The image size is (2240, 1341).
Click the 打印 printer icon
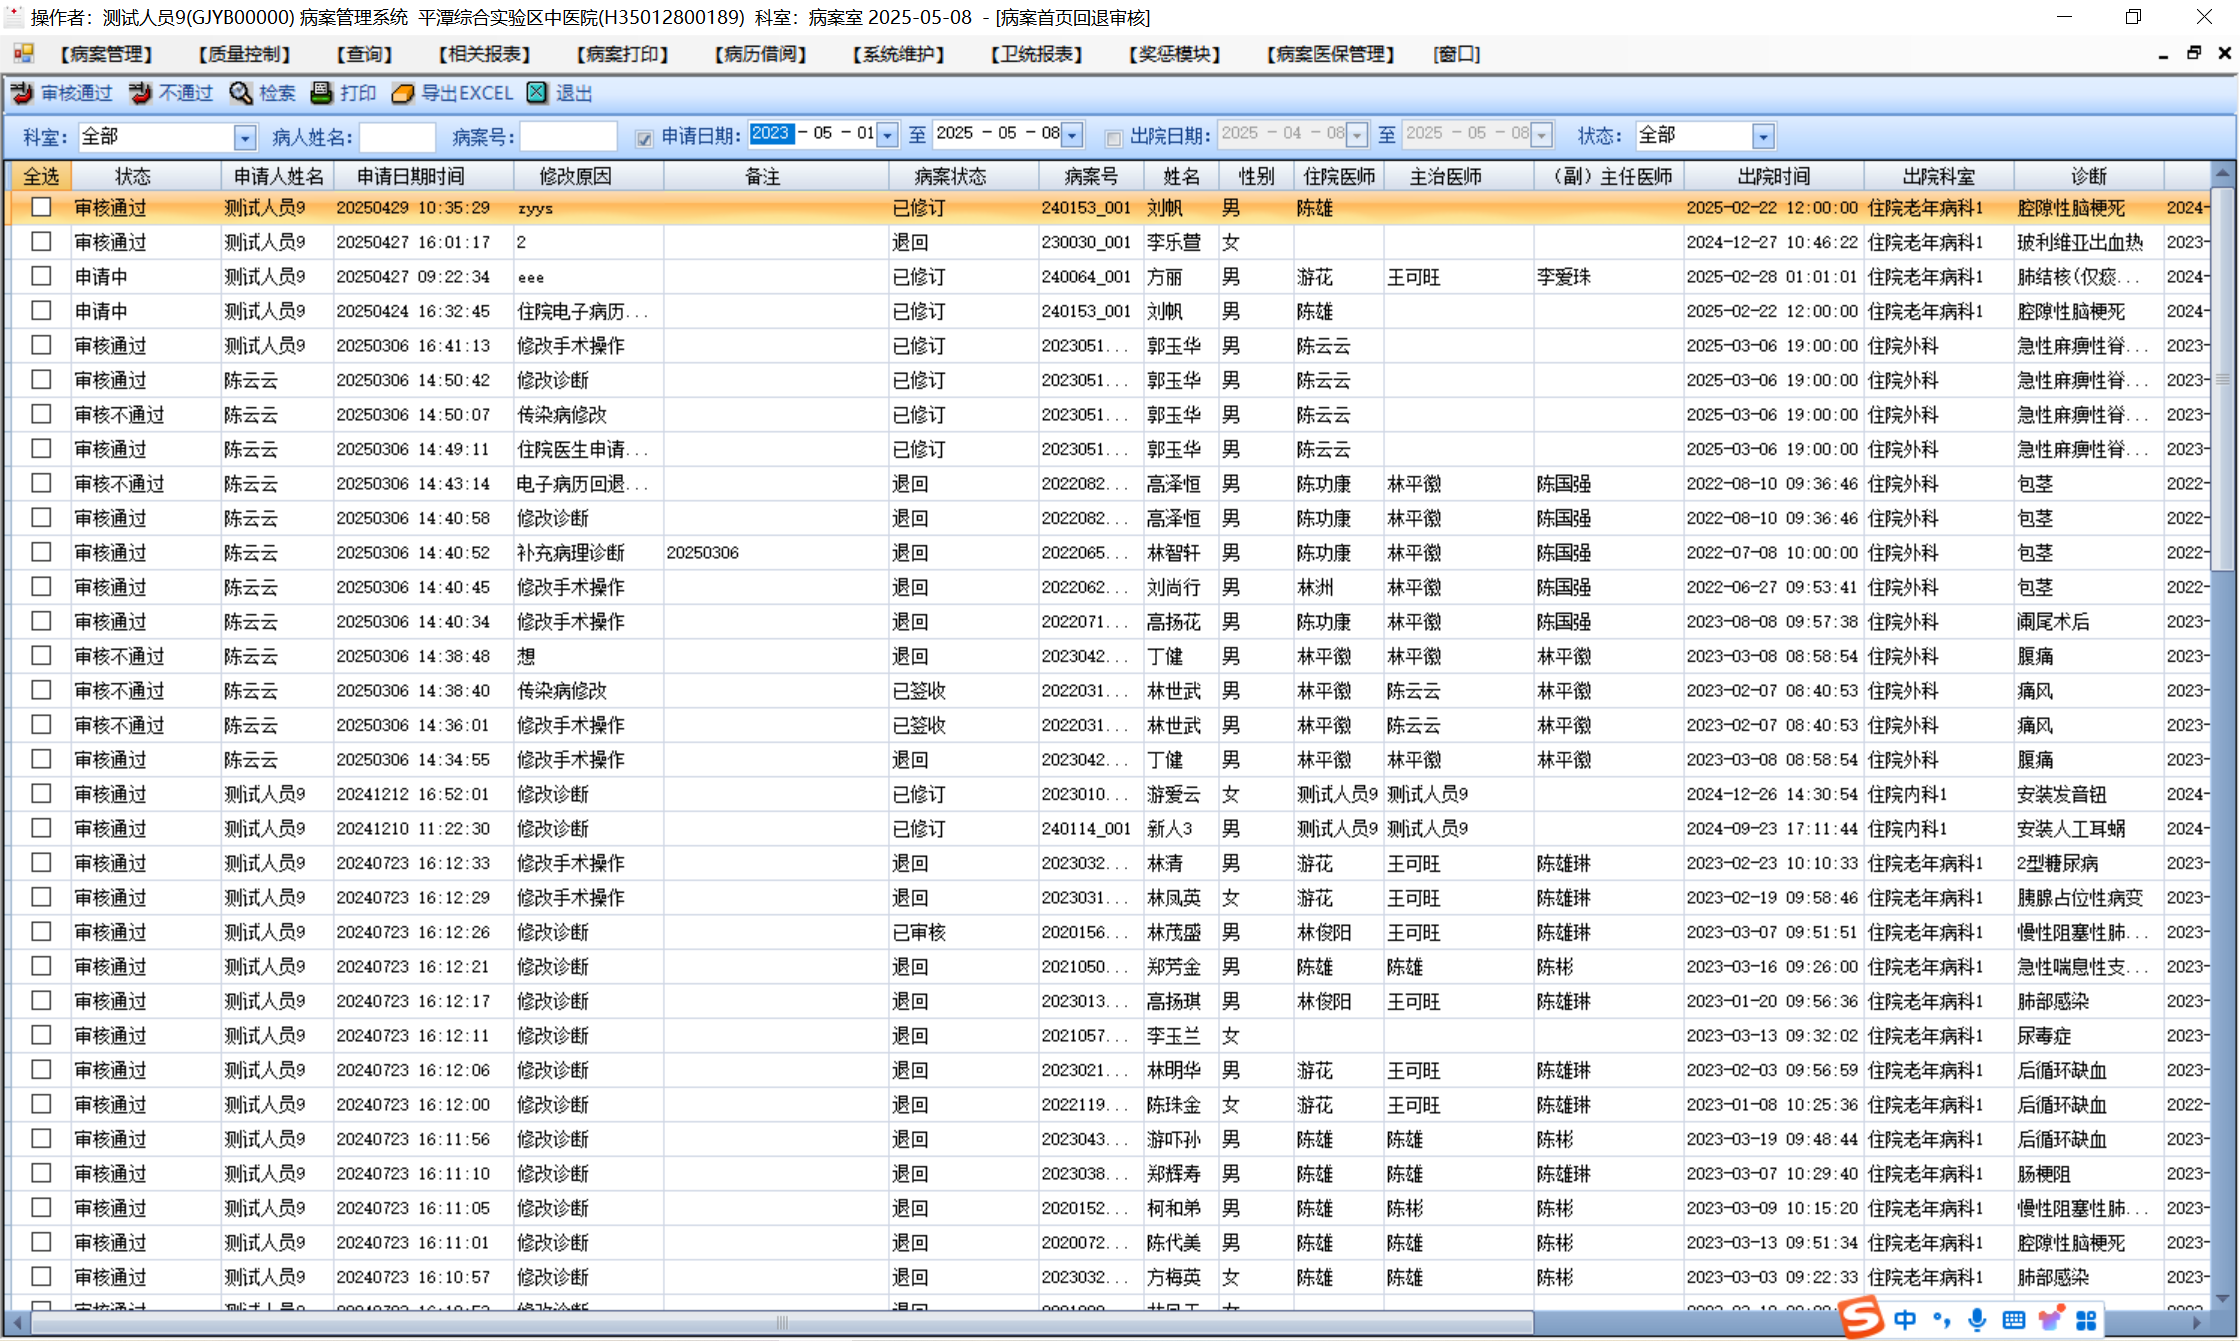(x=322, y=93)
